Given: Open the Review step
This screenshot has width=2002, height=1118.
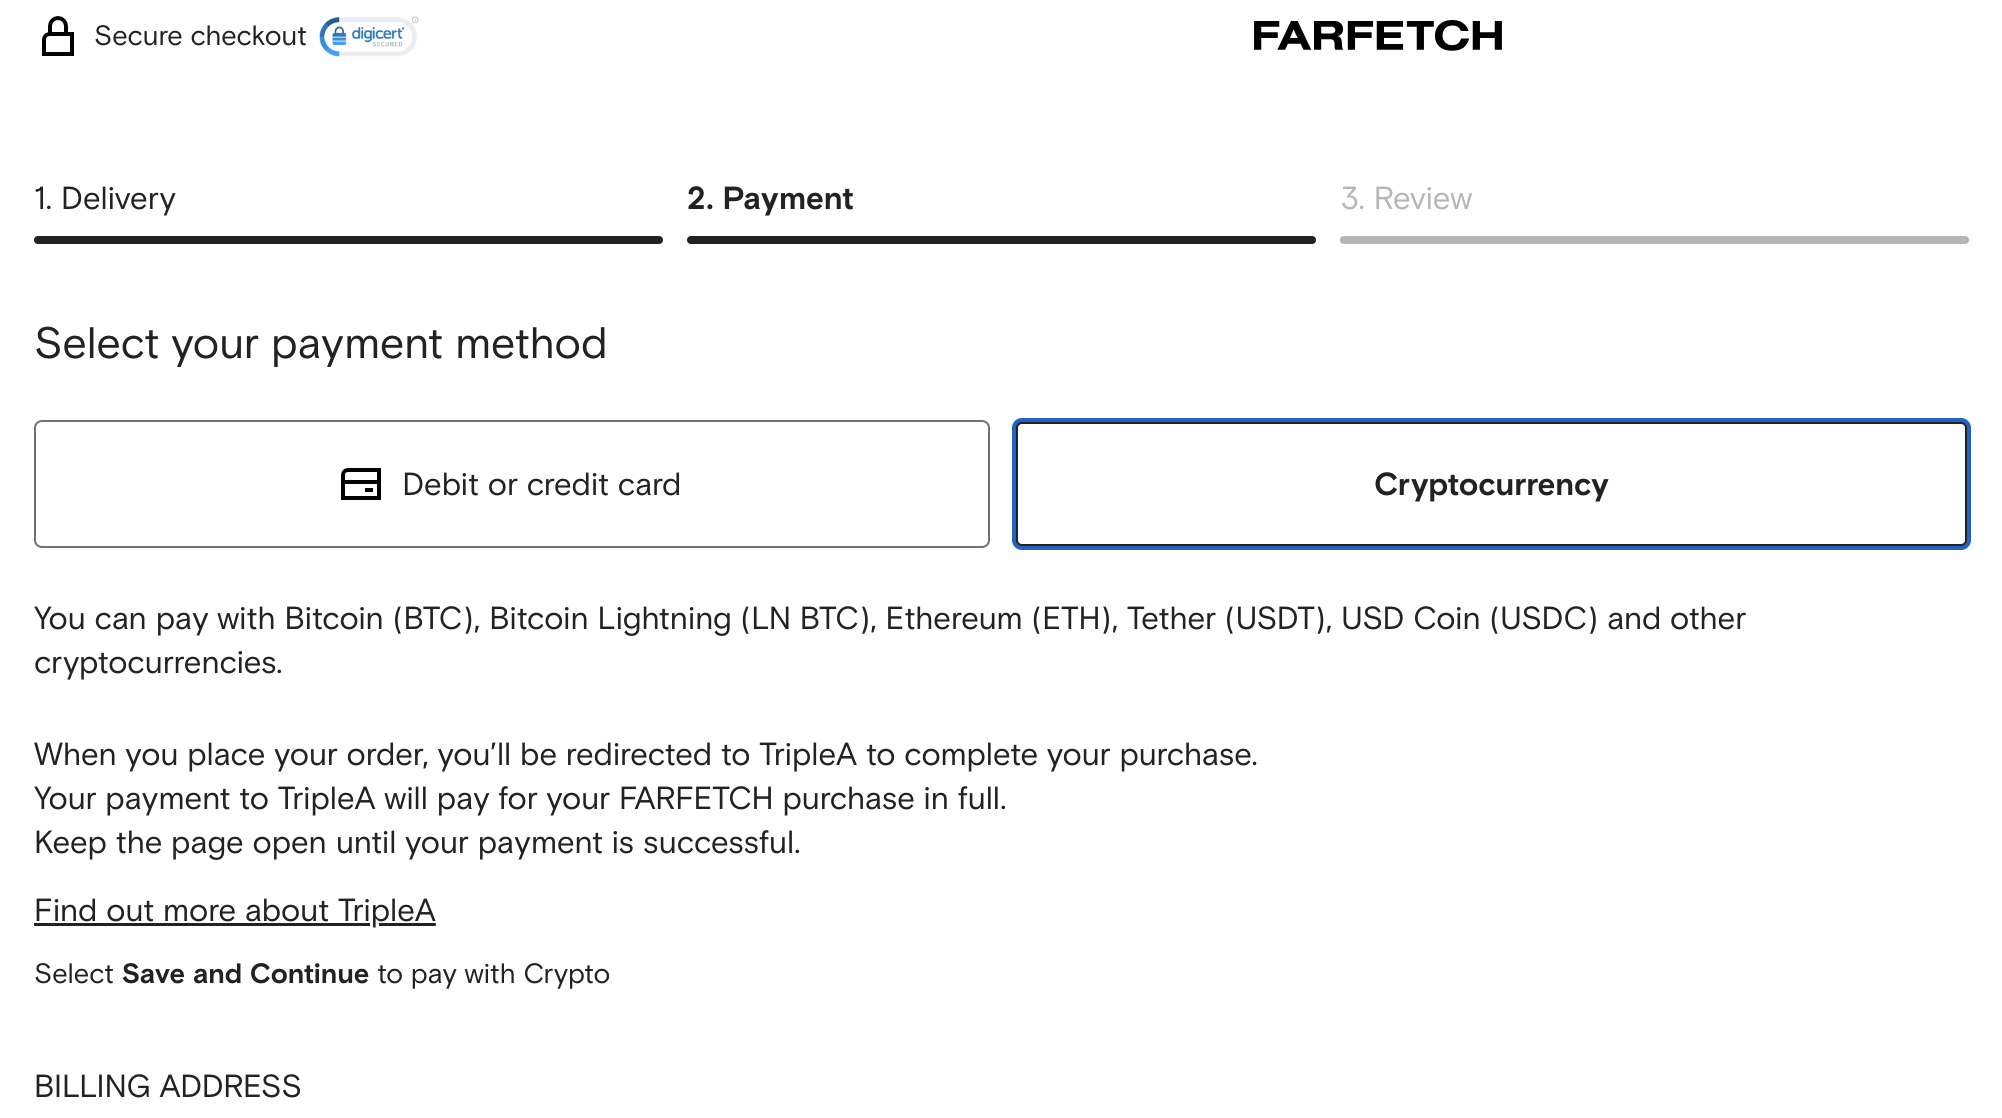Looking at the screenshot, I should (x=1406, y=199).
